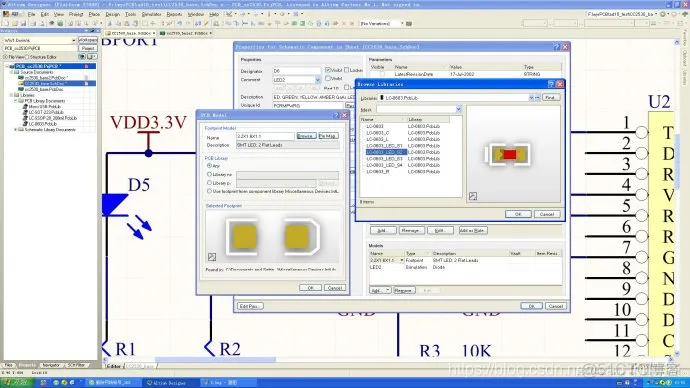Image resolution: width=690 pixels, height=388 pixels.
Task: Open the Mask dropdown in Browse Libraries
Action: pos(459,109)
